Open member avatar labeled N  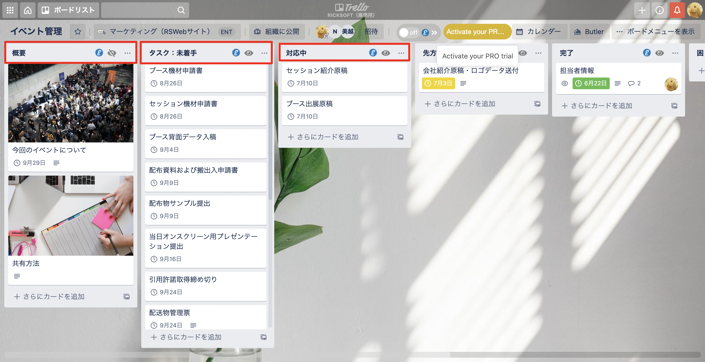pyautogui.click(x=335, y=32)
